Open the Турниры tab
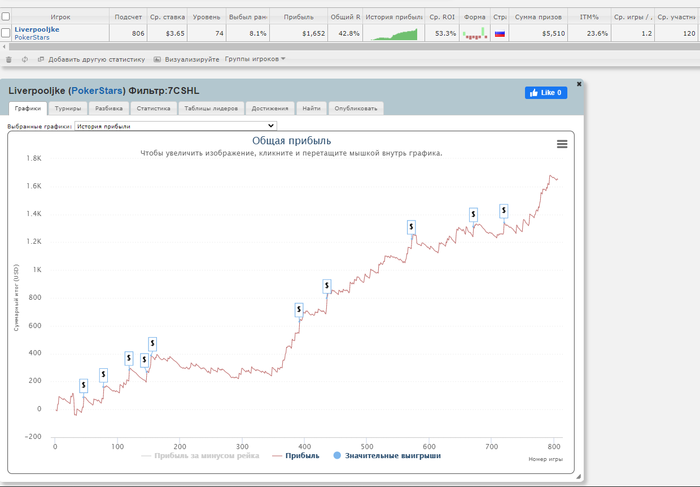Screen dimensions: 700x487 (x=68, y=108)
